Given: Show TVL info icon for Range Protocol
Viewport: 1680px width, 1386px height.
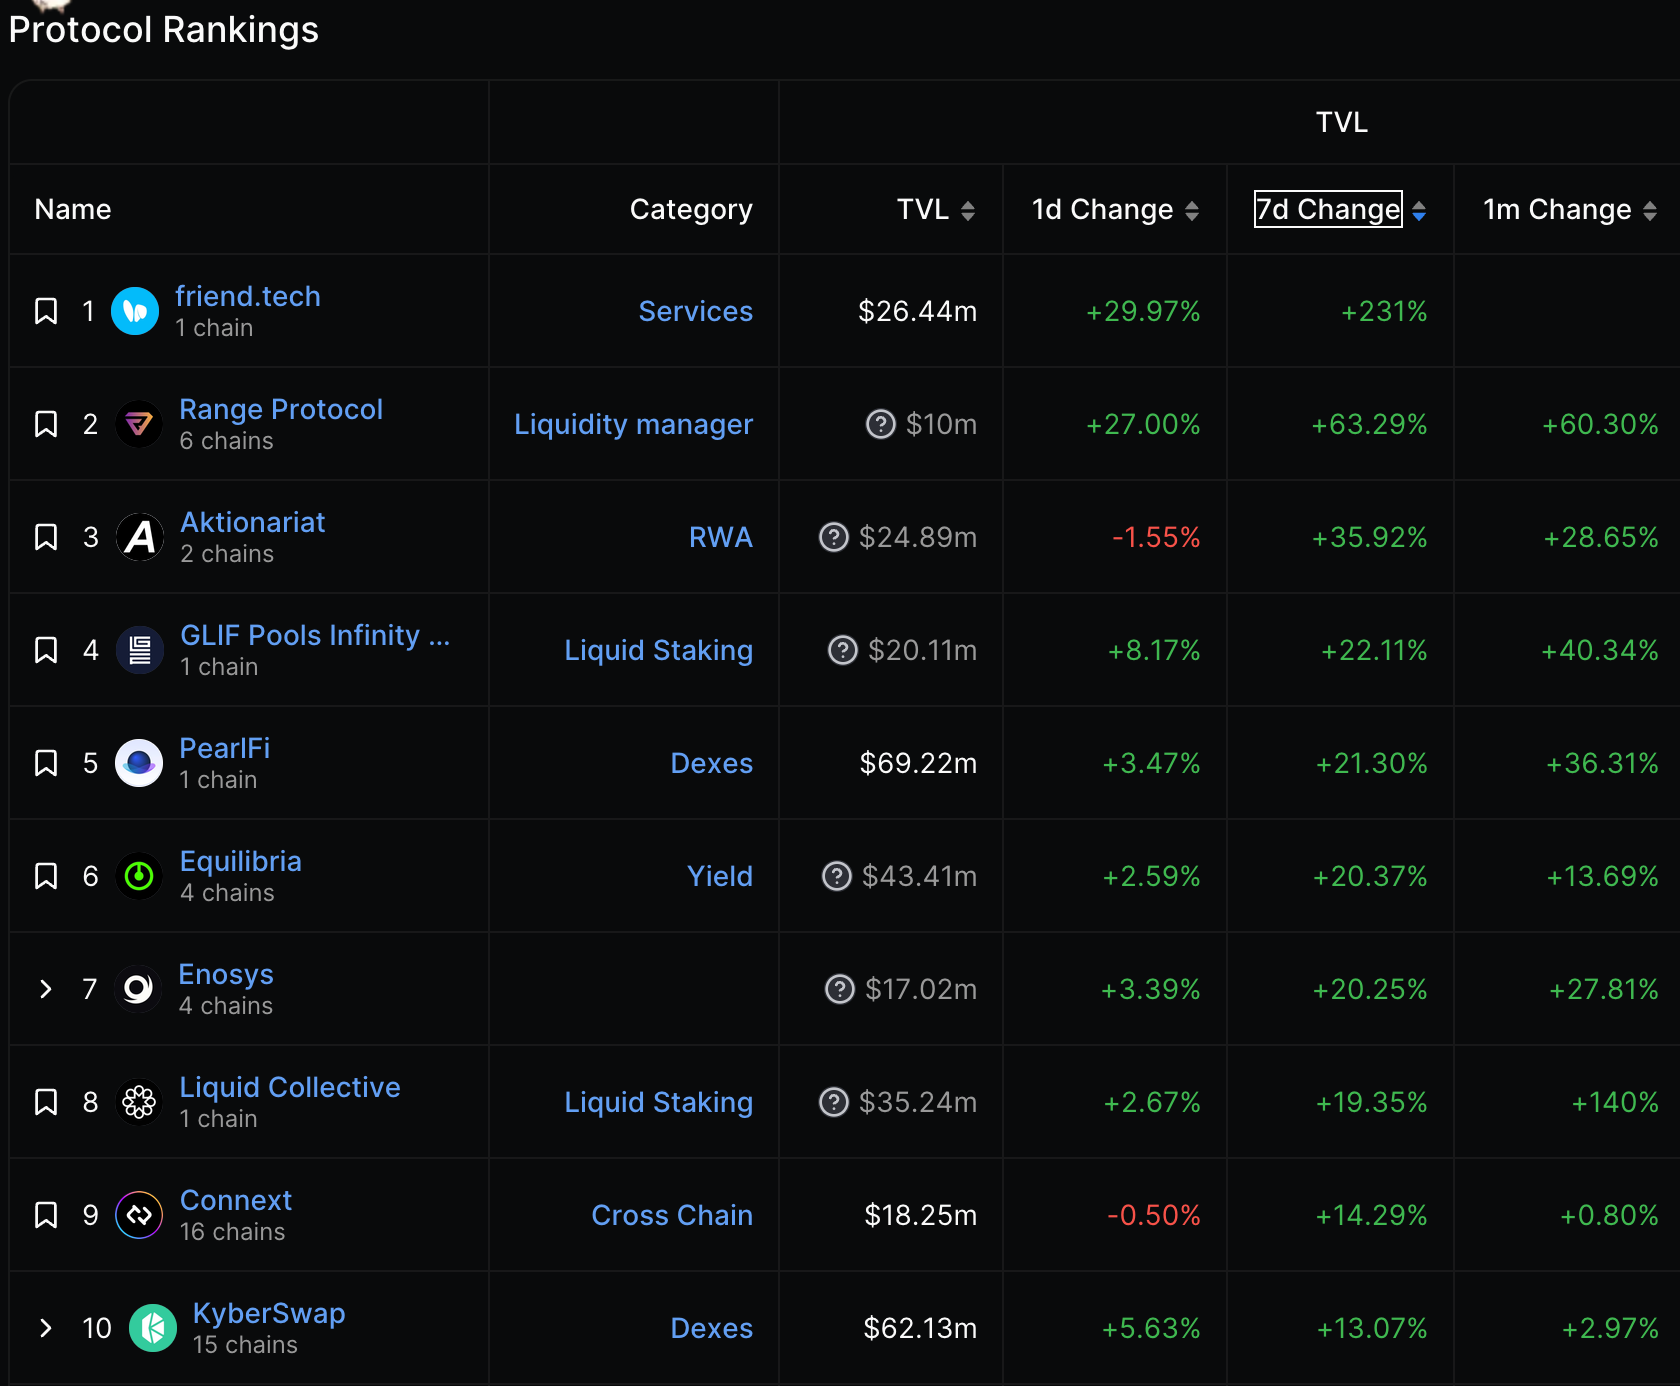Looking at the screenshot, I should click(x=880, y=424).
